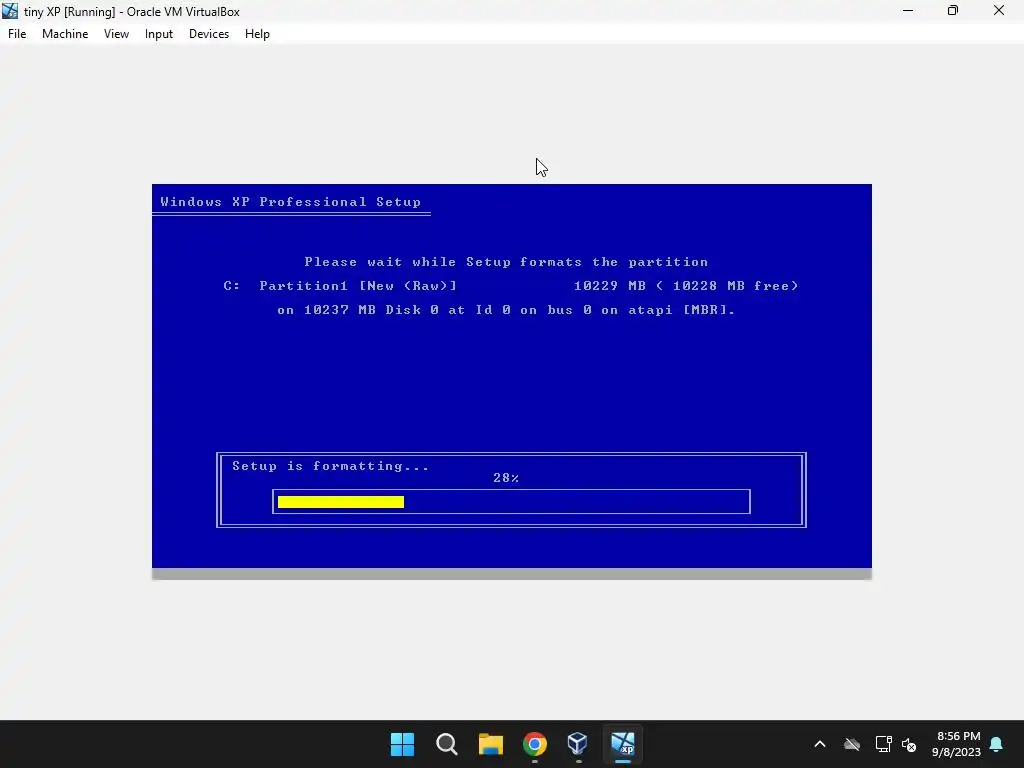Open the notifications bell icon
The height and width of the screenshot is (768, 1024).
996,744
